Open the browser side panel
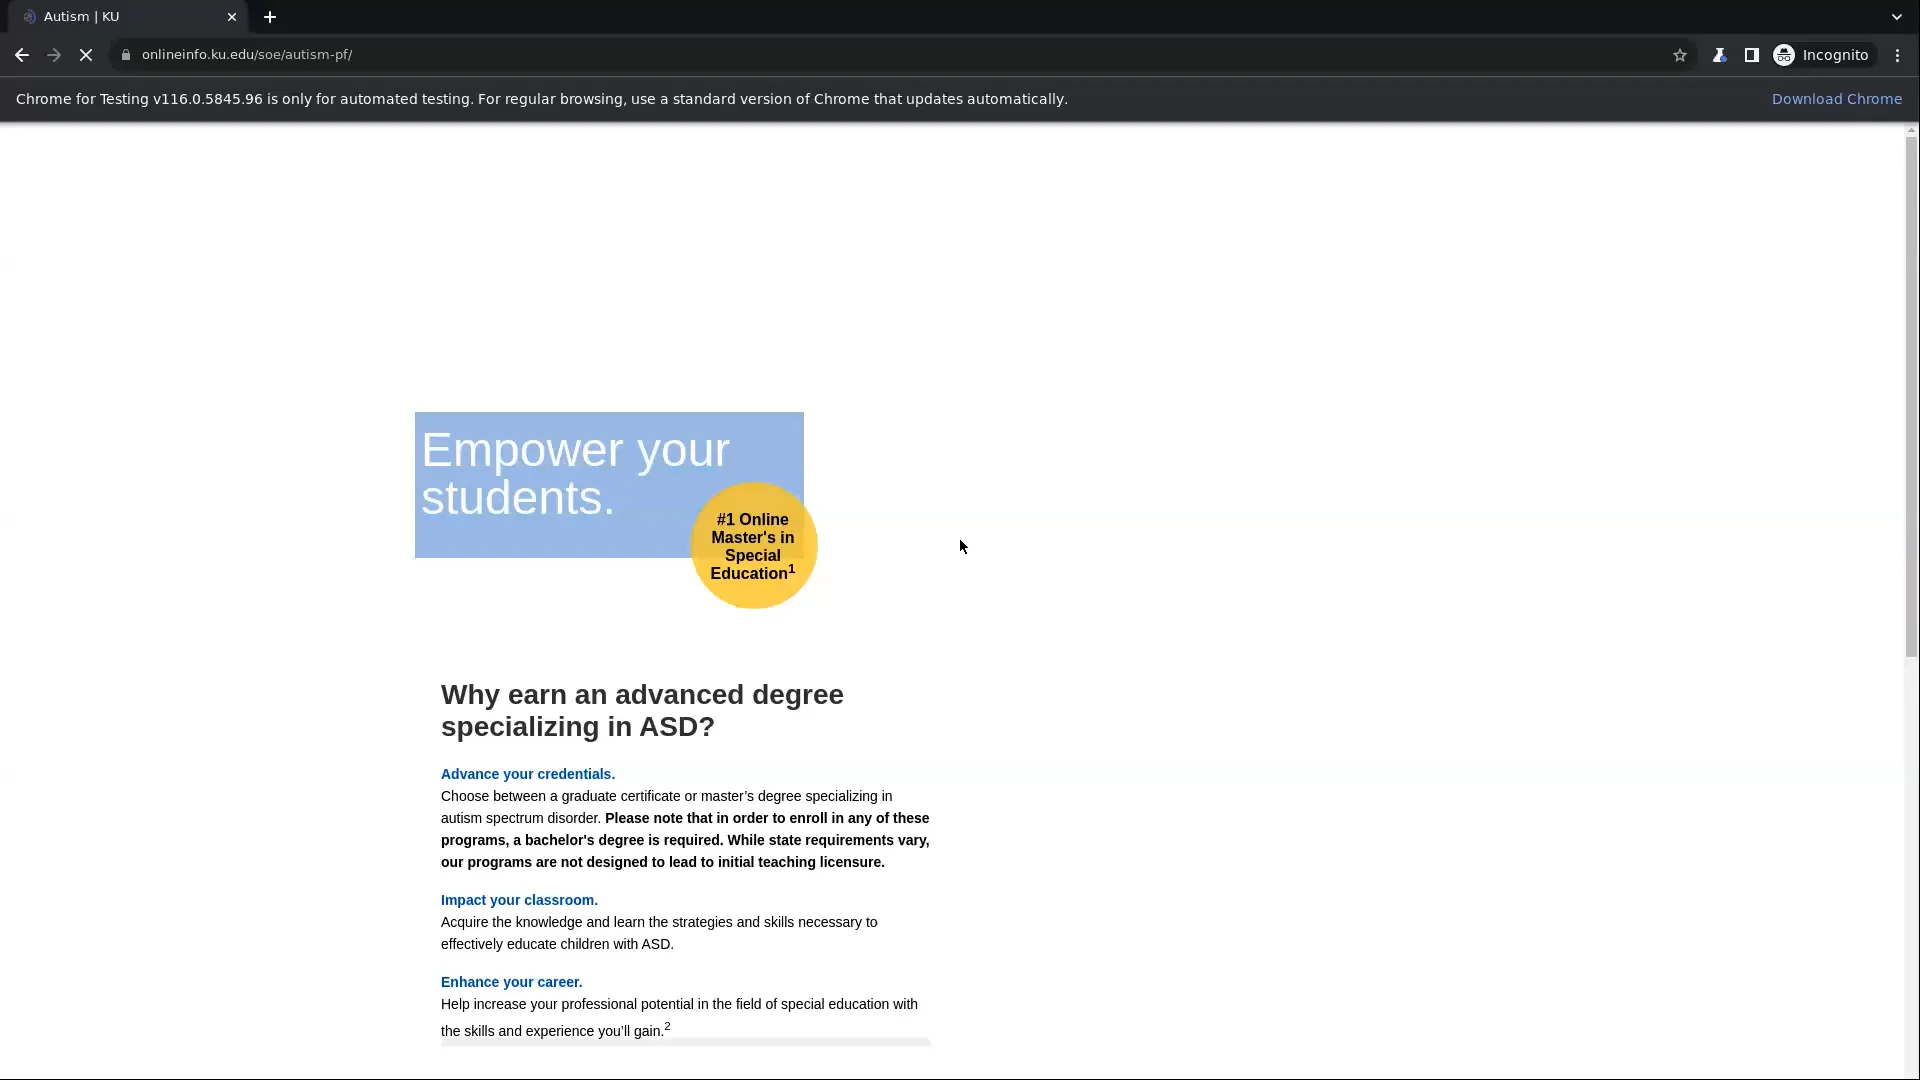Viewport: 1920px width, 1080px height. click(1753, 55)
